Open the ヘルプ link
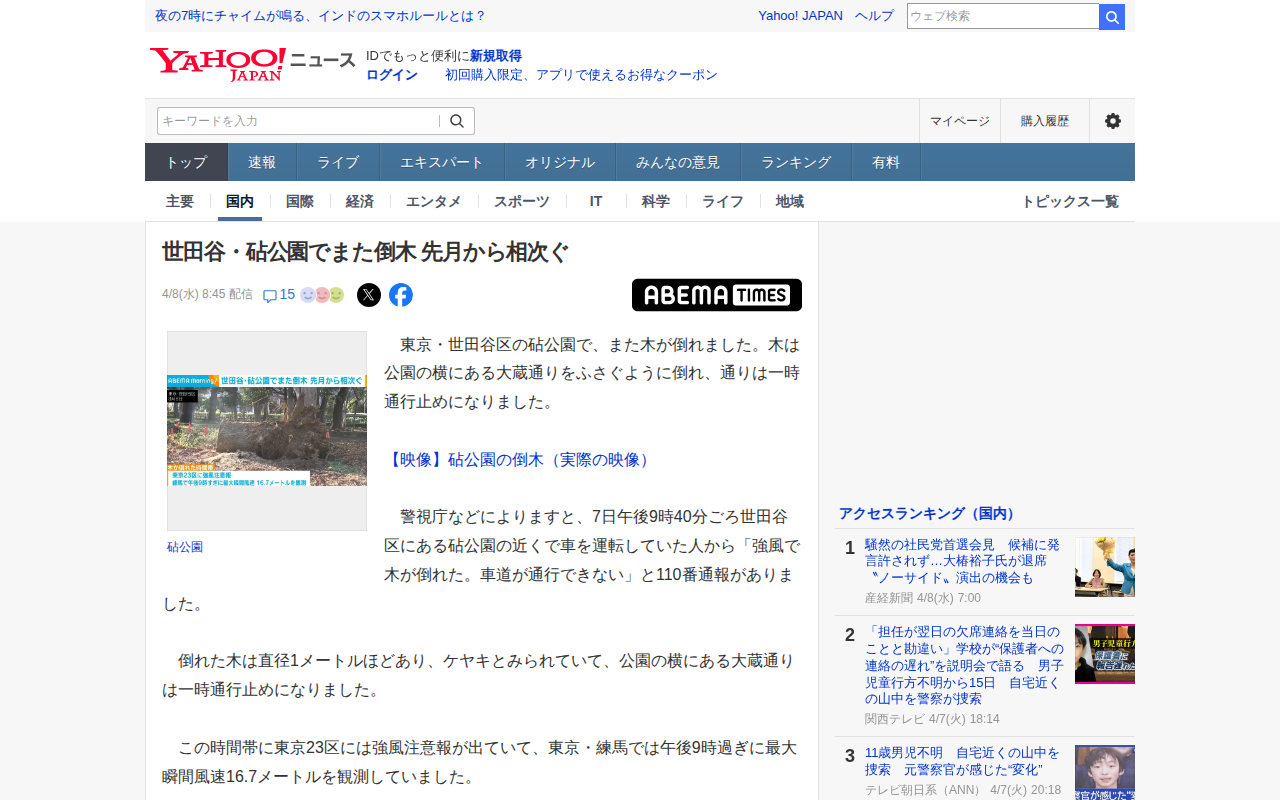This screenshot has height=800, width=1280. 874,16
